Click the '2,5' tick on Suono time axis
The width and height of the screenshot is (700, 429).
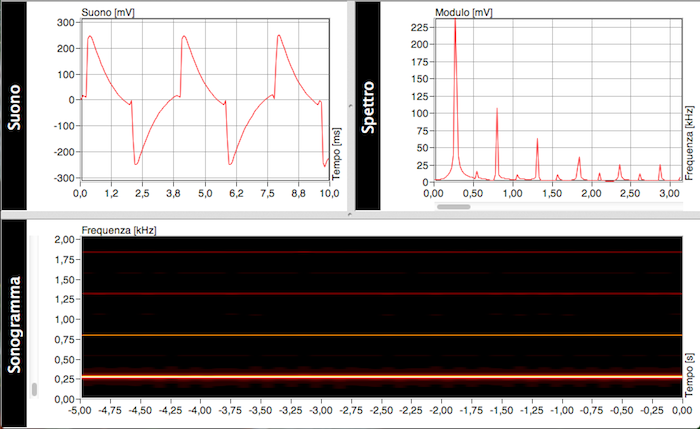pos(142,193)
